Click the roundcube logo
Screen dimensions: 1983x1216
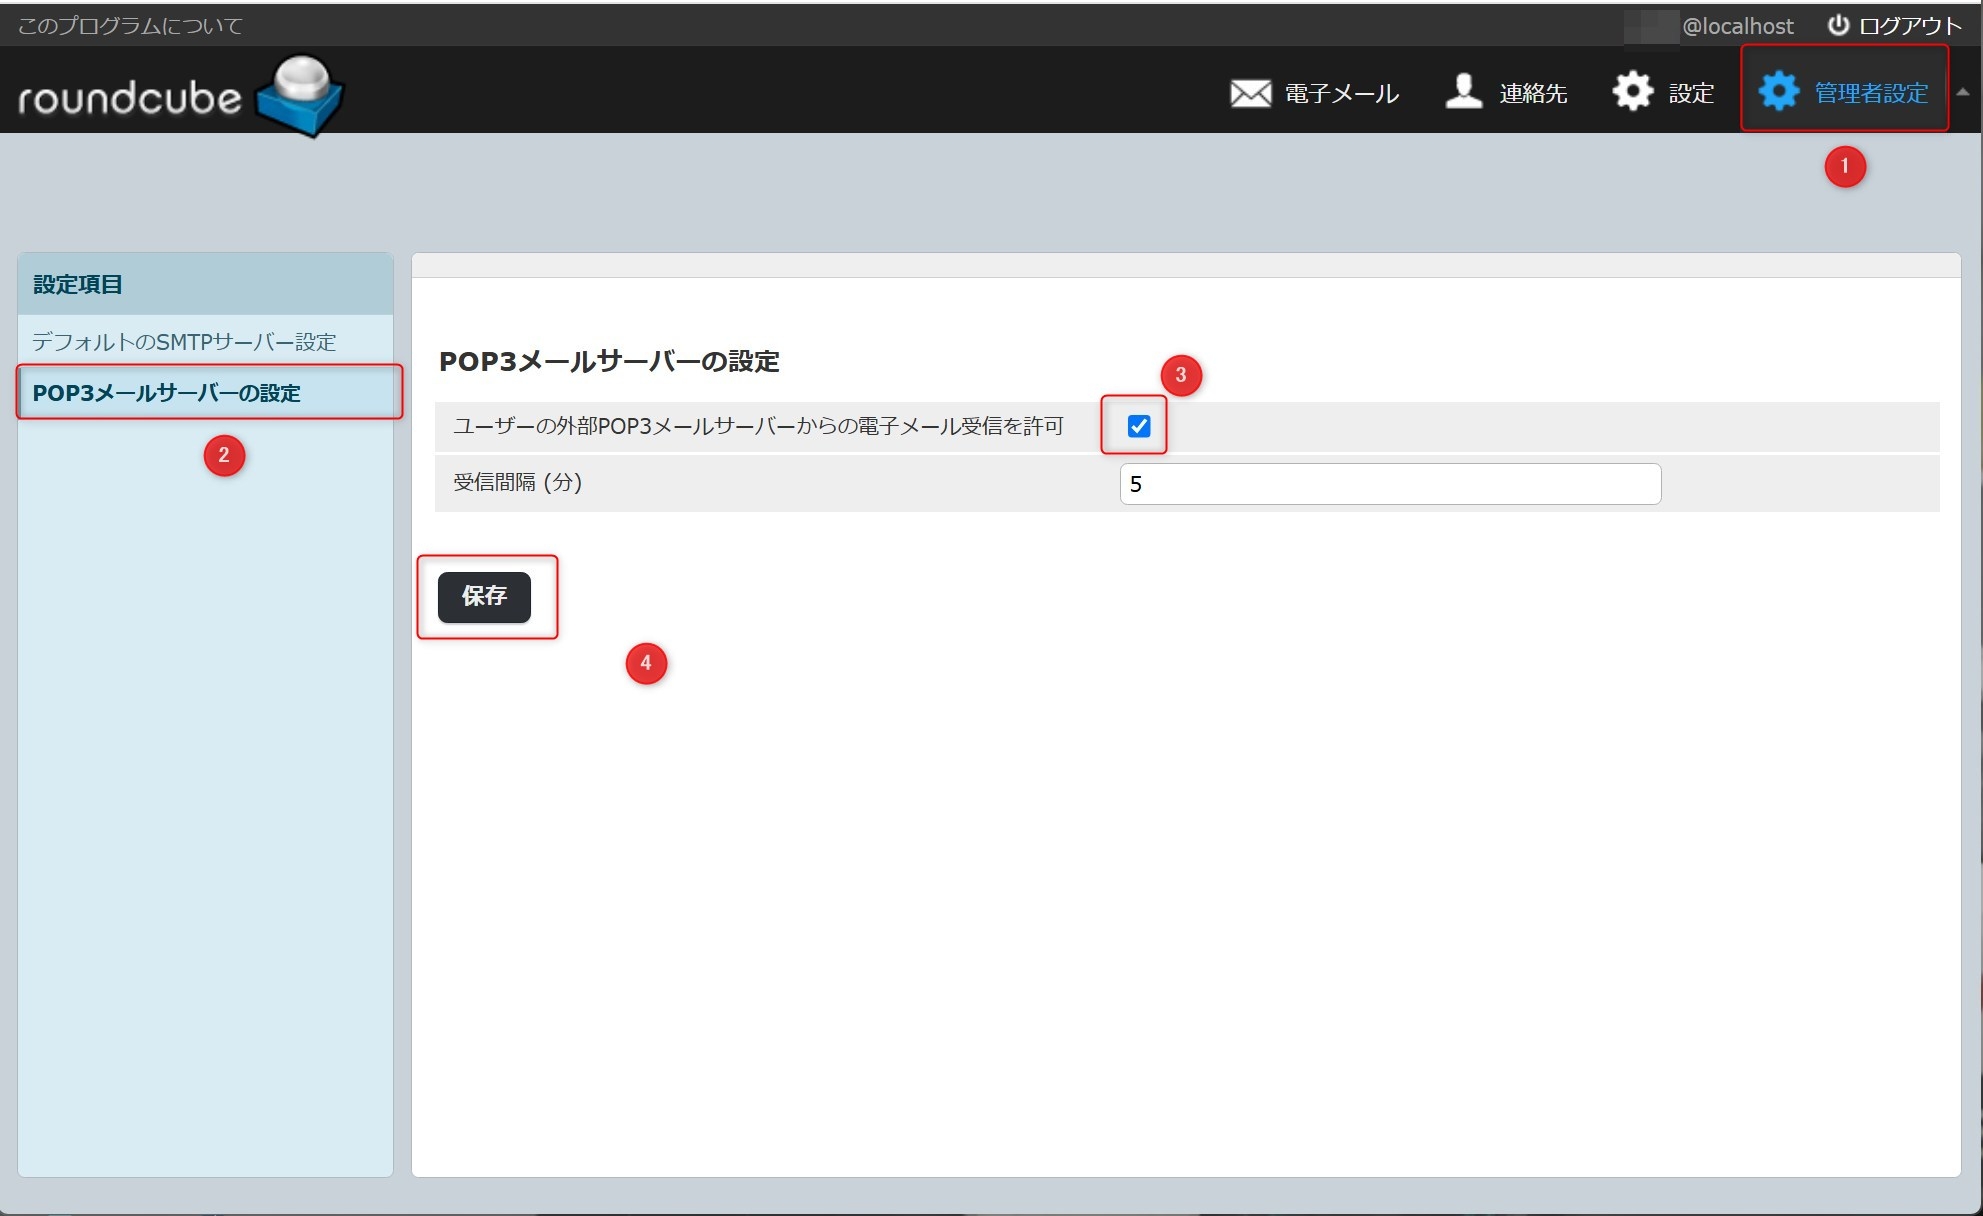(180, 96)
